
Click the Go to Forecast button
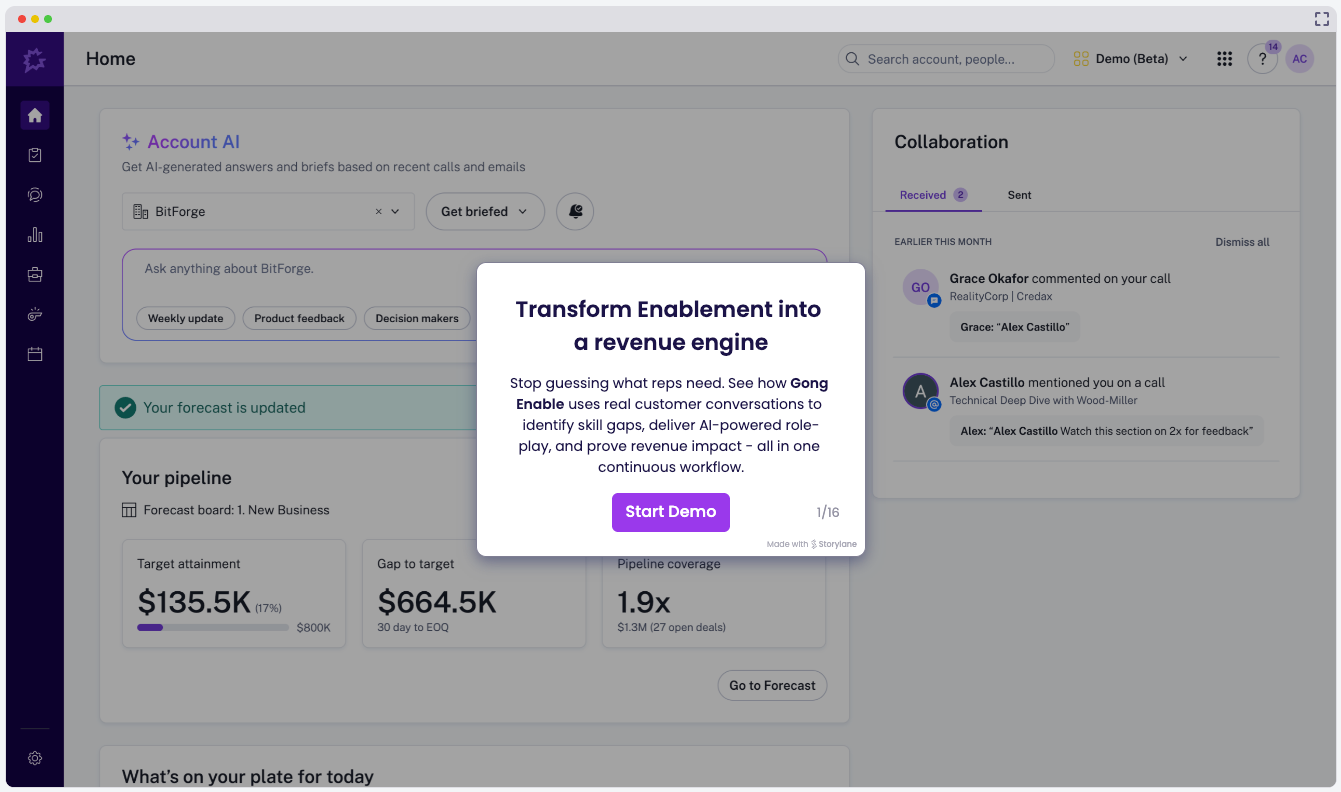[772, 685]
